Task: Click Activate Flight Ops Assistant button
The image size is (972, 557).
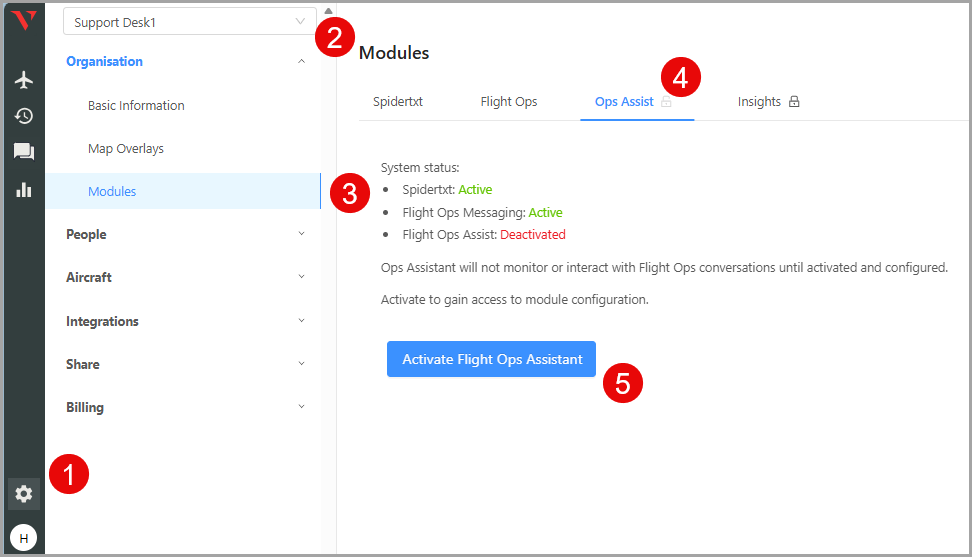Action: point(492,359)
